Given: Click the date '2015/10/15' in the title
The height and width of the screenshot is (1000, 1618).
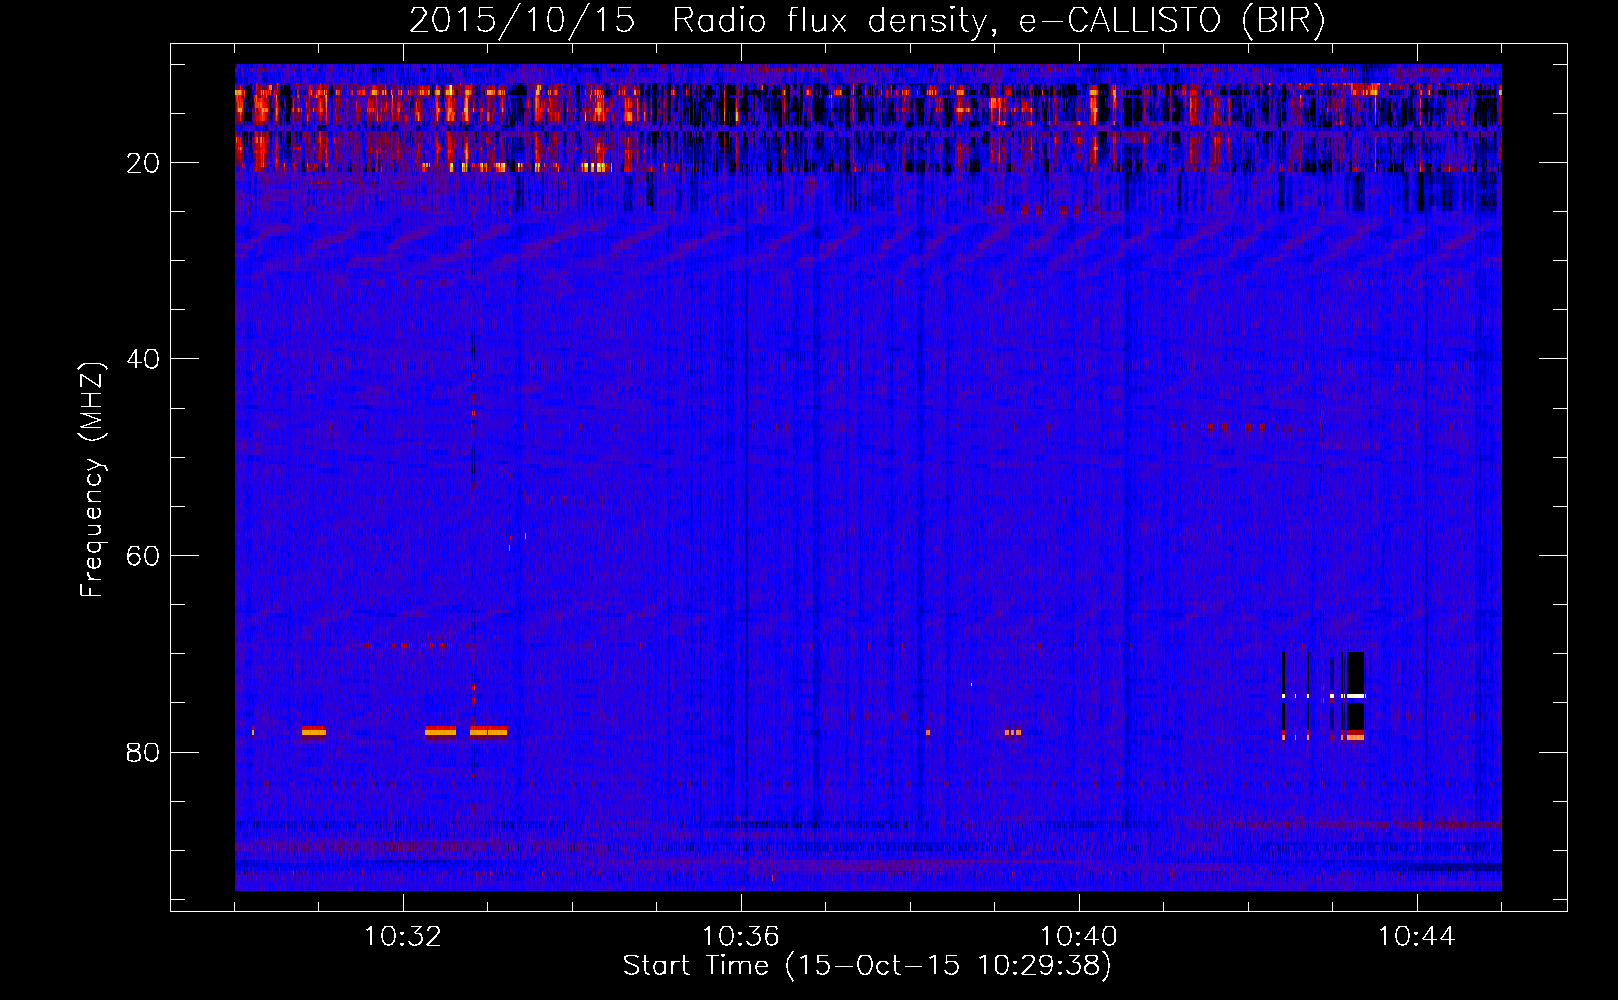Looking at the screenshot, I should point(522,21).
